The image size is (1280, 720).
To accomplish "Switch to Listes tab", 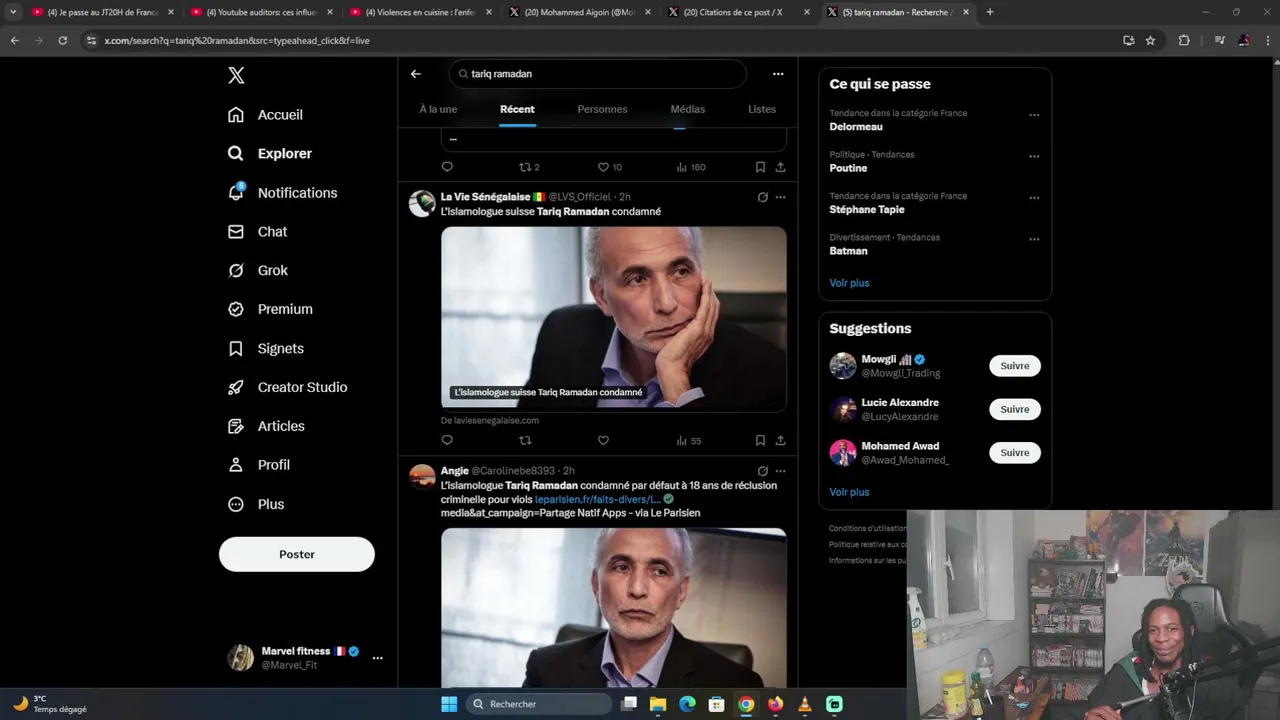I will (x=762, y=109).
